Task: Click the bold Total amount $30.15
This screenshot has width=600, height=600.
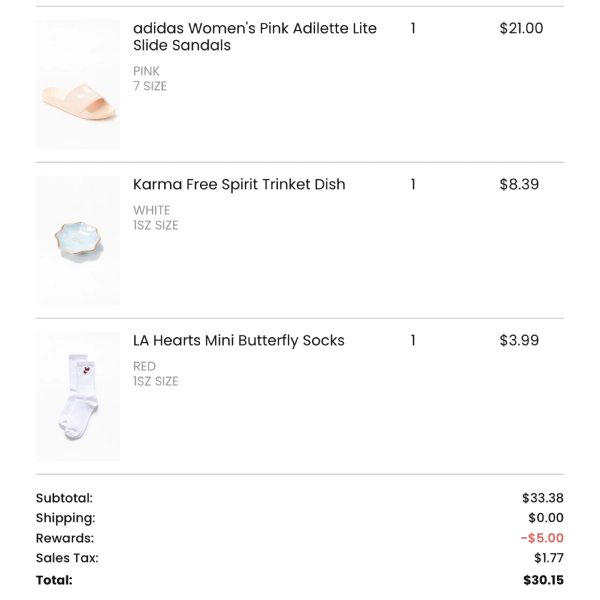Action: pyautogui.click(x=543, y=580)
